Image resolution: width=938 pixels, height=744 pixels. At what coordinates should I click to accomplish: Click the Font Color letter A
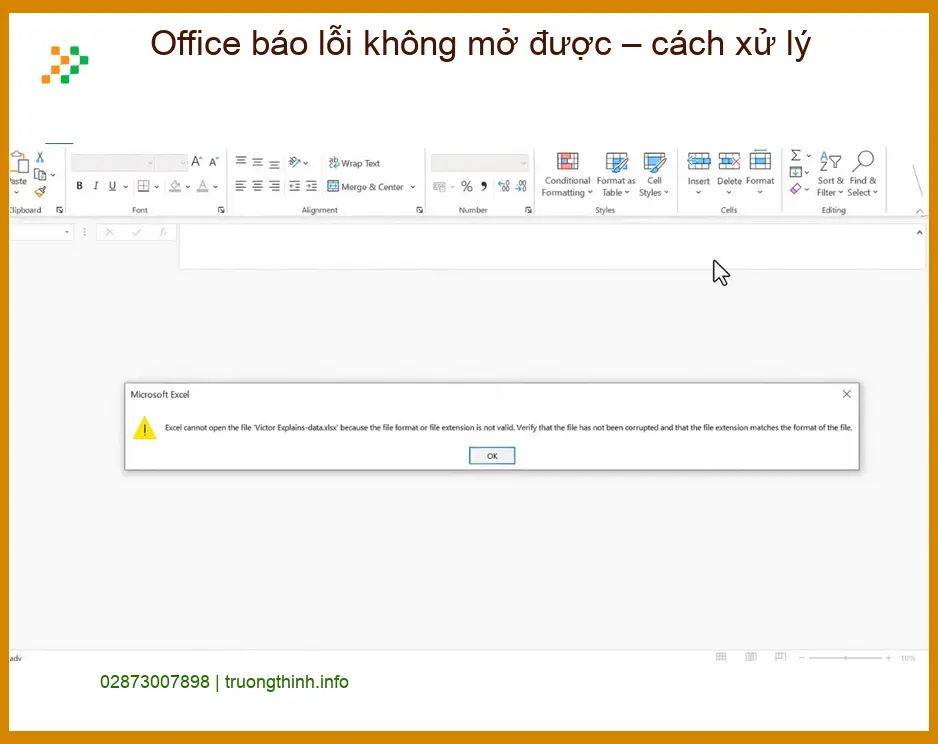(203, 187)
